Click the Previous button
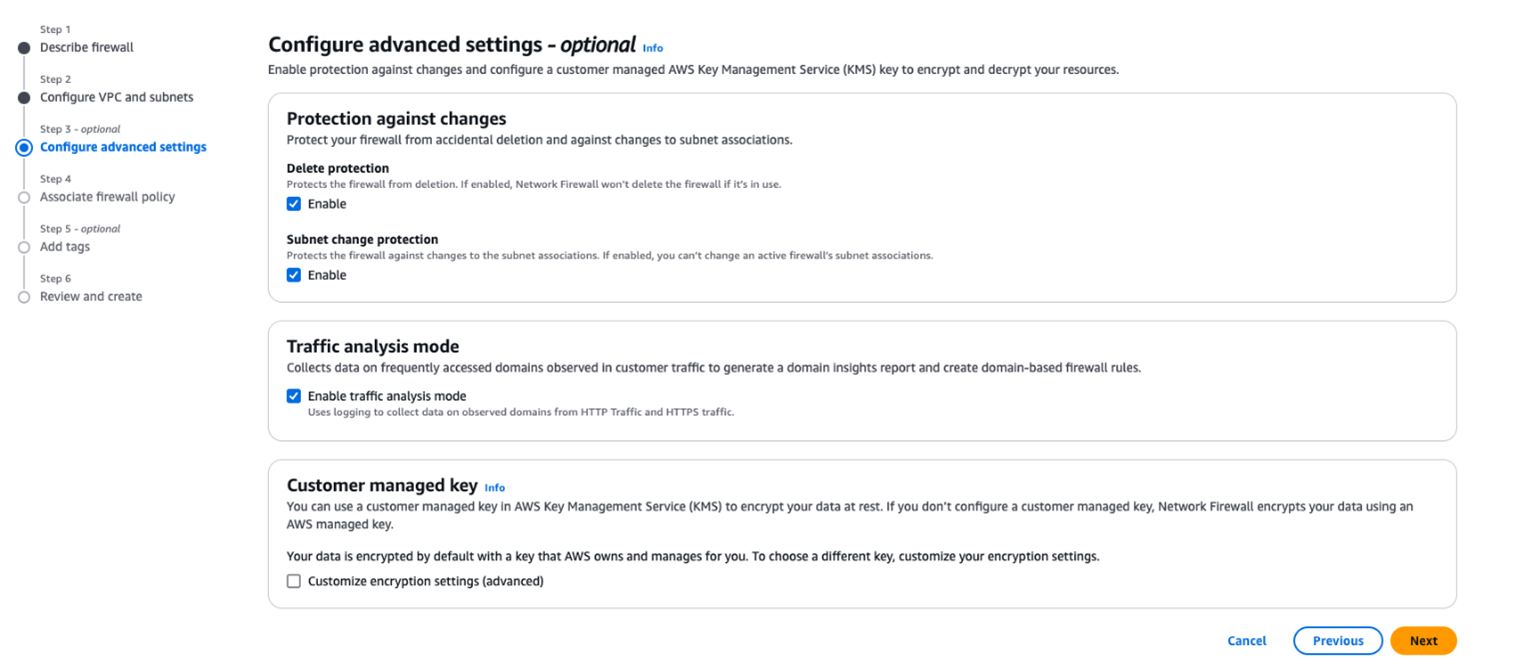 coord(1337,640)
